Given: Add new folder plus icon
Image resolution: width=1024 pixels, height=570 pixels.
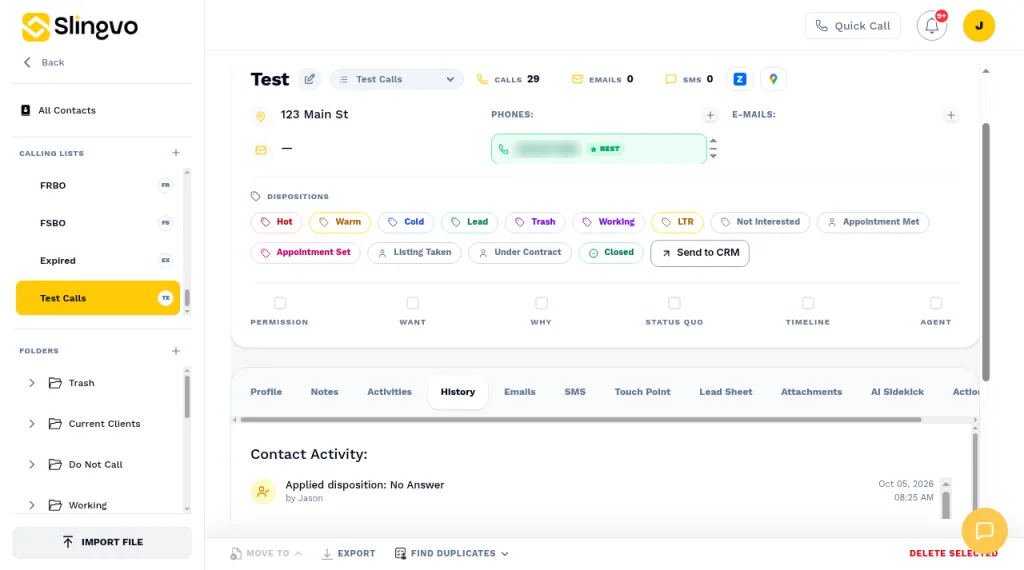Looking at the screenshot, I should pos(176,351).
